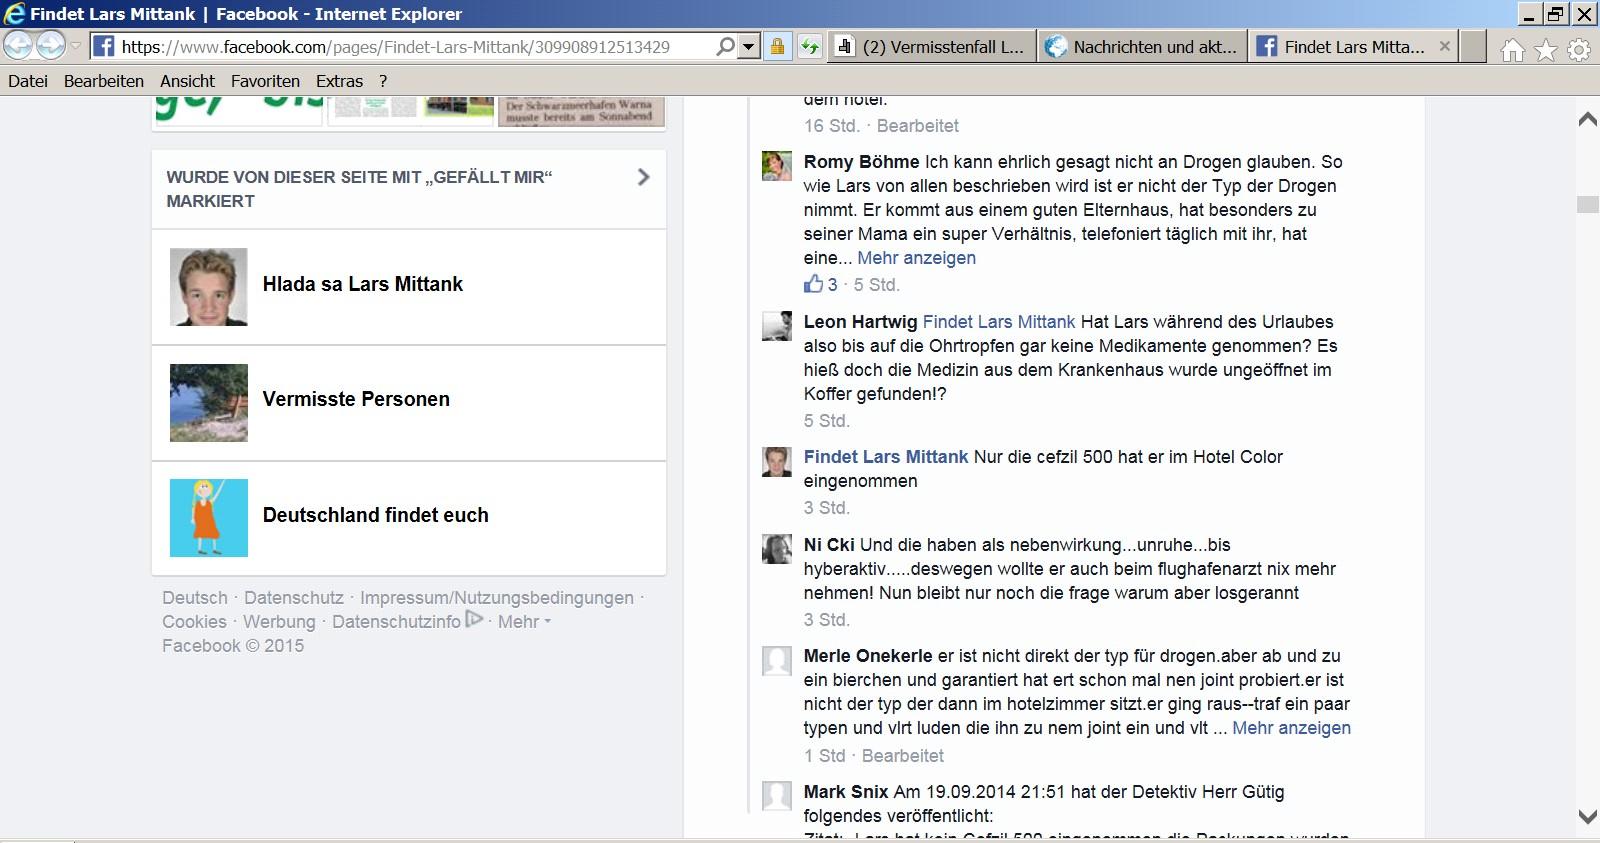Open the Datenschutz footer link
Screen dimensions: 1600x843
(294, 598)
